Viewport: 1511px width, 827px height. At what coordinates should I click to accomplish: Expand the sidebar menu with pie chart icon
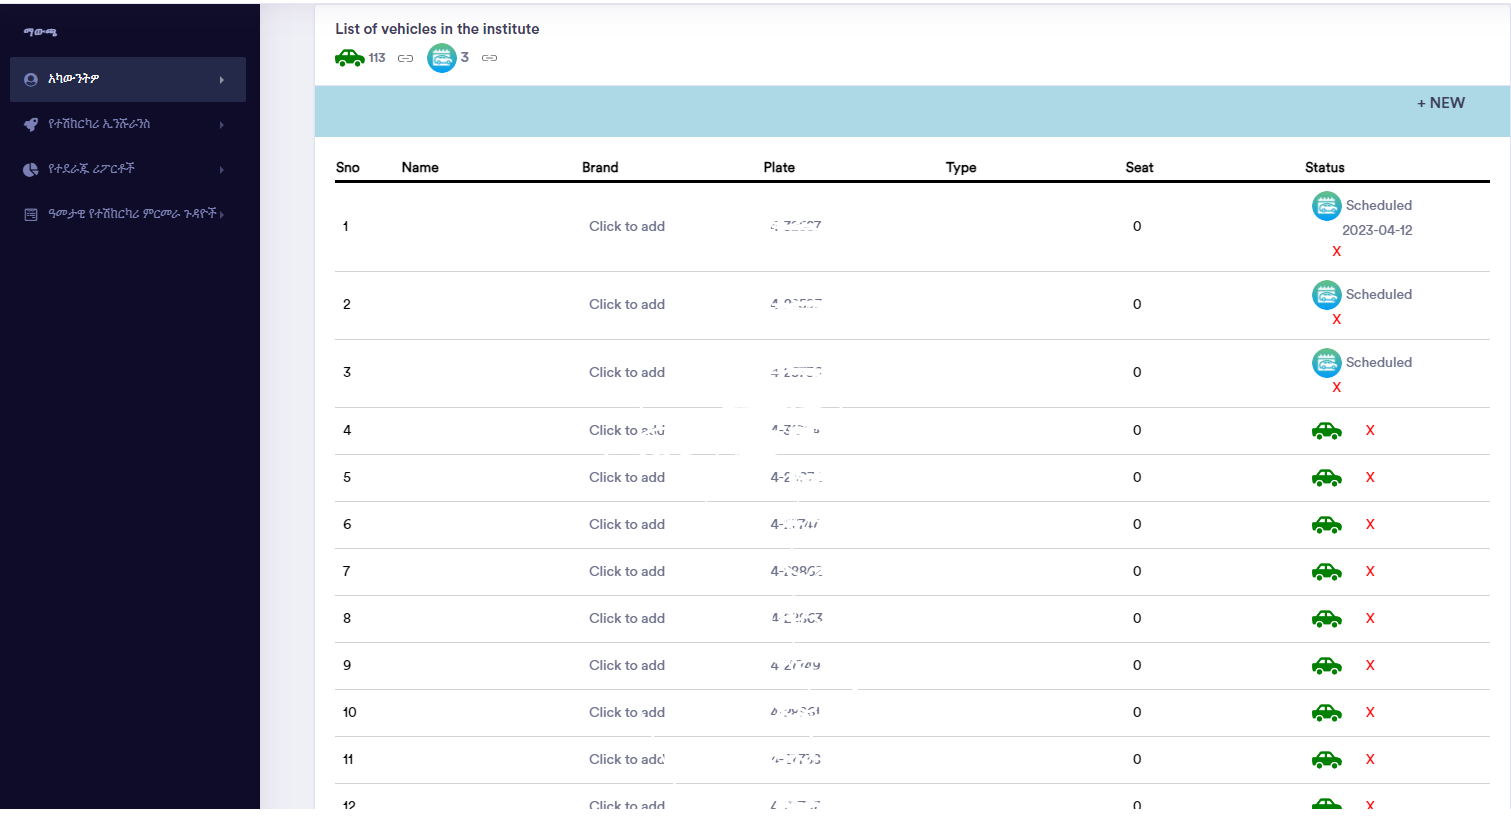click(127, 169)
